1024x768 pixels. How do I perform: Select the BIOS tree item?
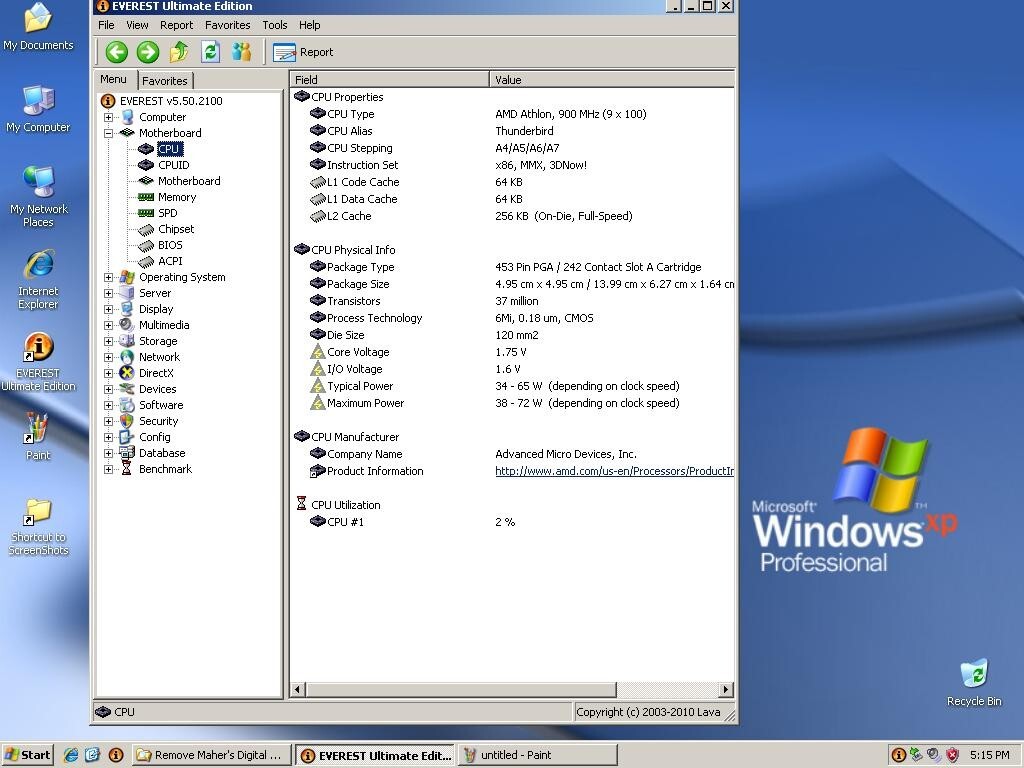click(x=170, y=245)
